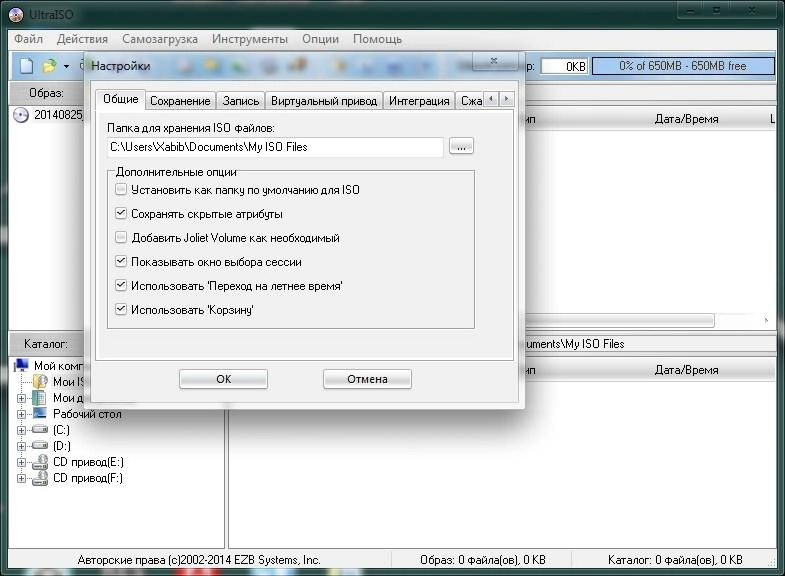Switch to the Виртуальный привод tab

[324, 101]
